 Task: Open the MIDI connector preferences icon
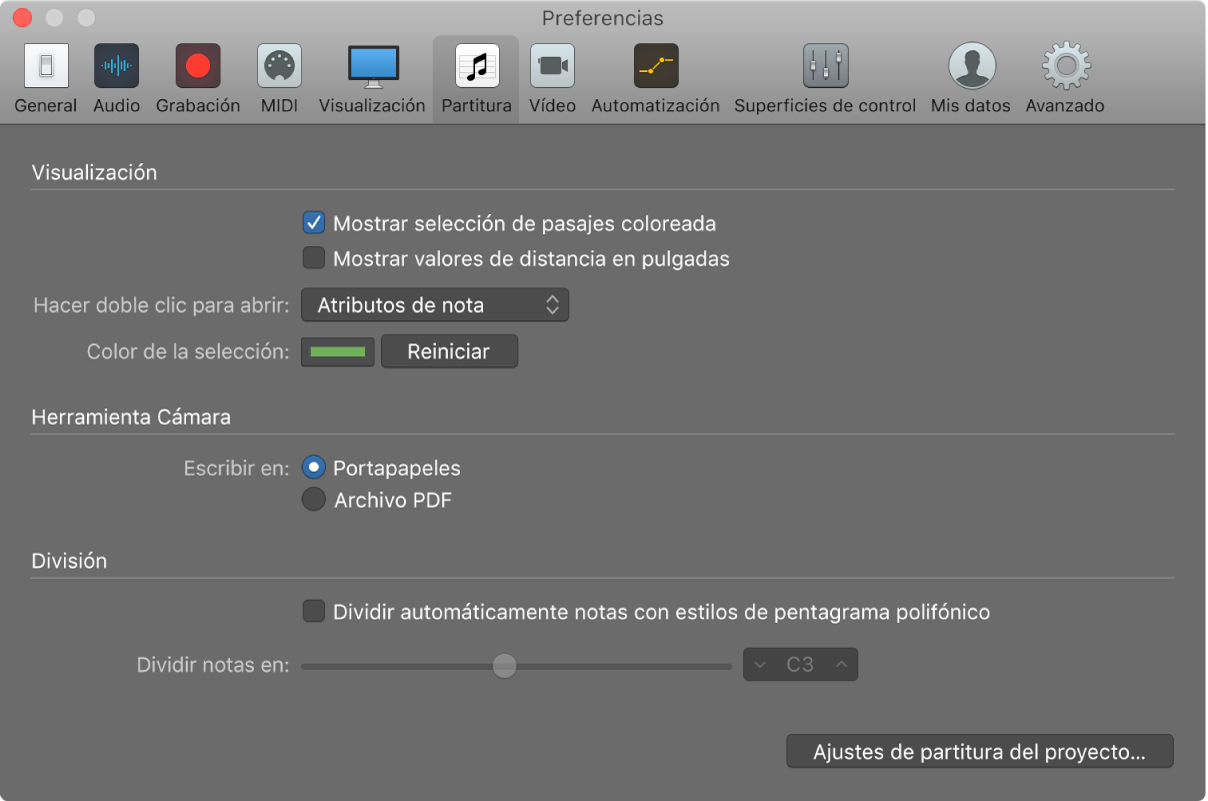pos(279,67)
